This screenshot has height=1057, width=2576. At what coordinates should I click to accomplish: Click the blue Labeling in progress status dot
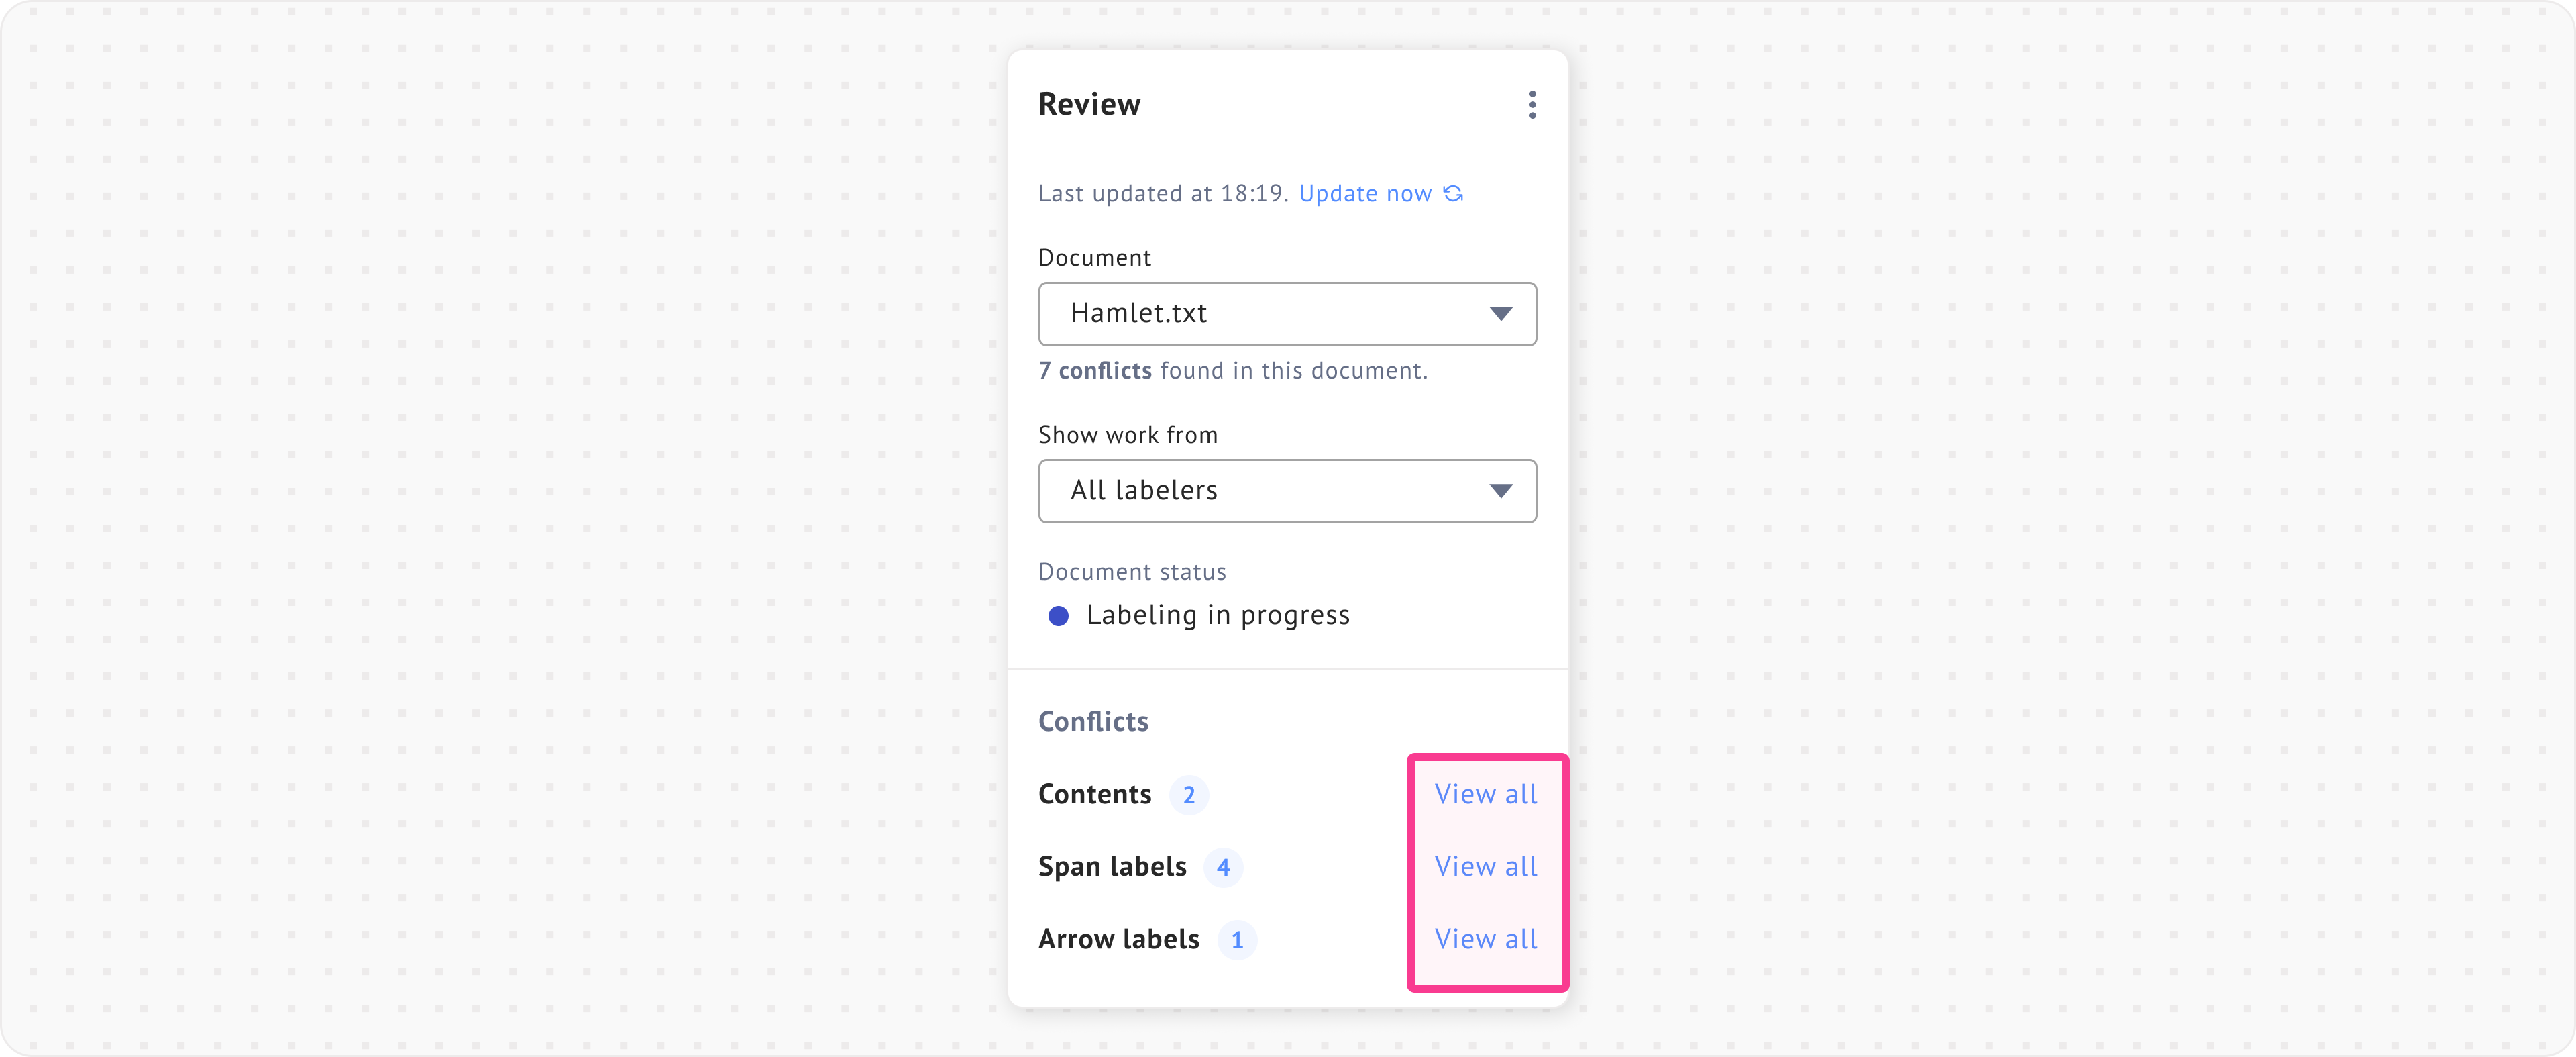click(1058, 616)
